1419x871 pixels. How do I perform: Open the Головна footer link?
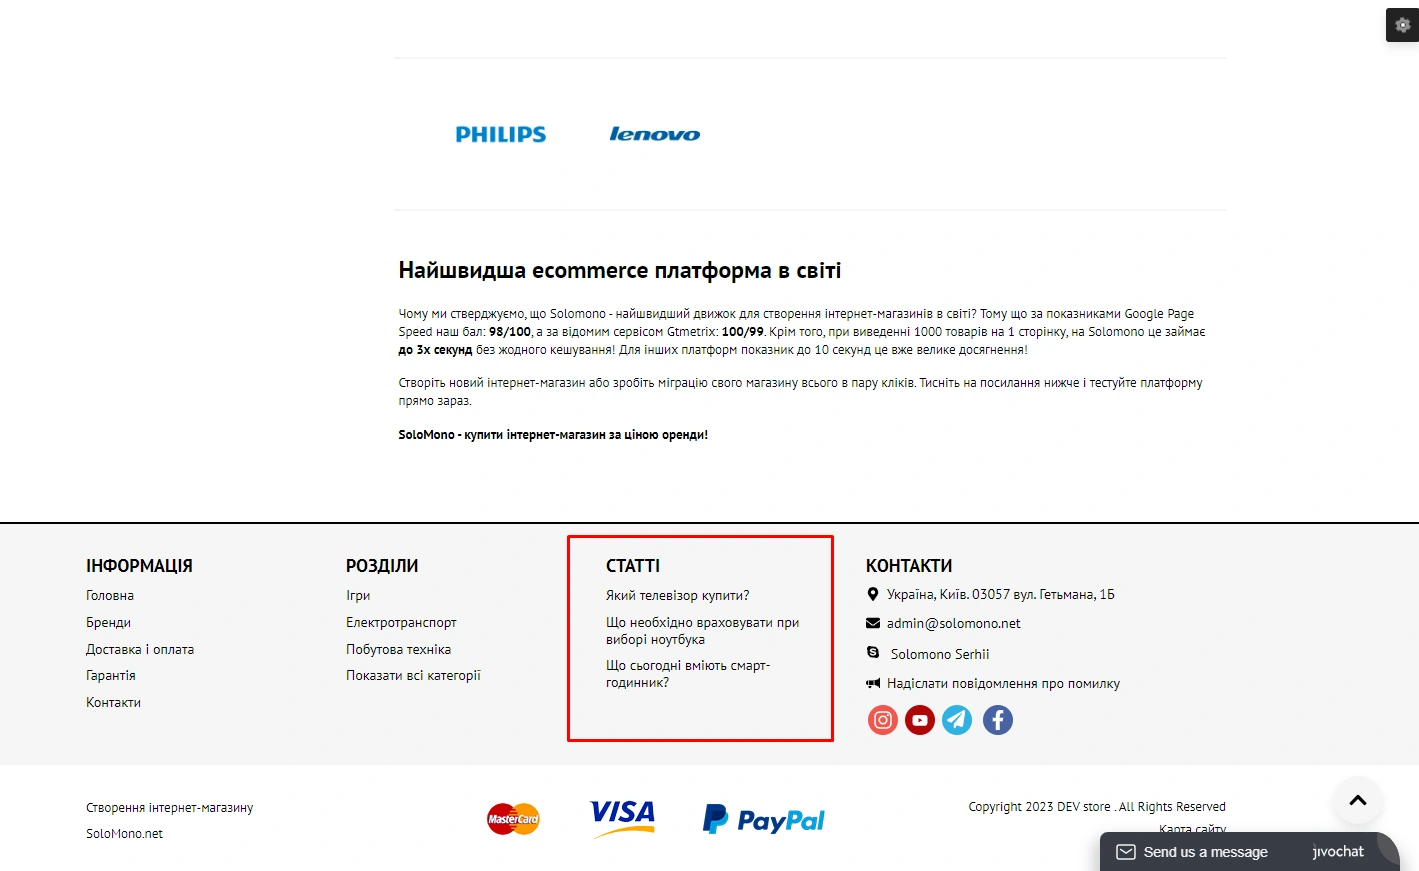[x=110, y=595]
